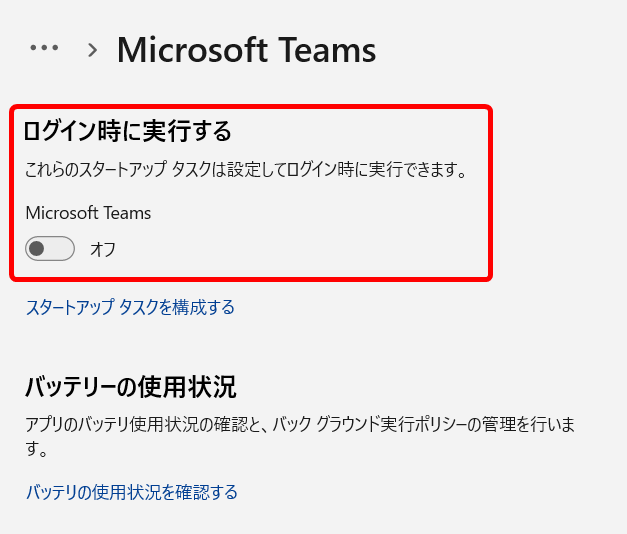Select the ログイン時に実行する heading
Viewport: 627px width, 534px height.
point(128,131)
